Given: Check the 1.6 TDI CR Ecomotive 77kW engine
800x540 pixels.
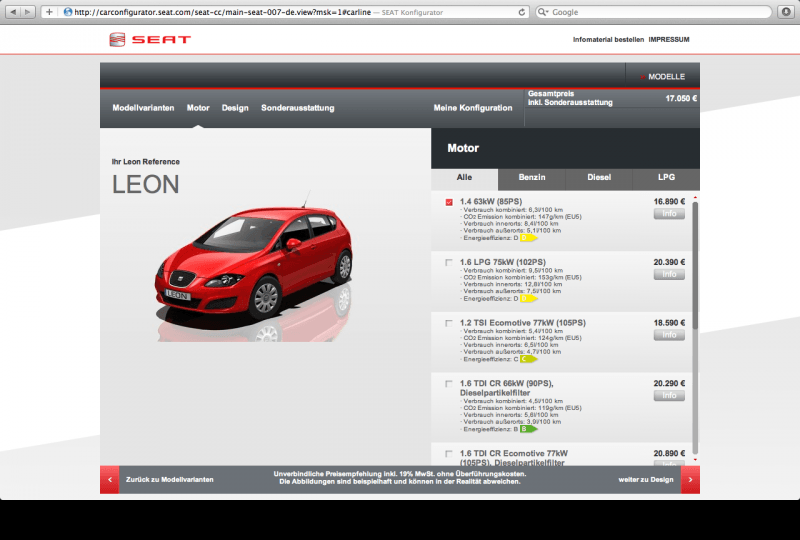Looking at the screenshot, I should (449, 454).
